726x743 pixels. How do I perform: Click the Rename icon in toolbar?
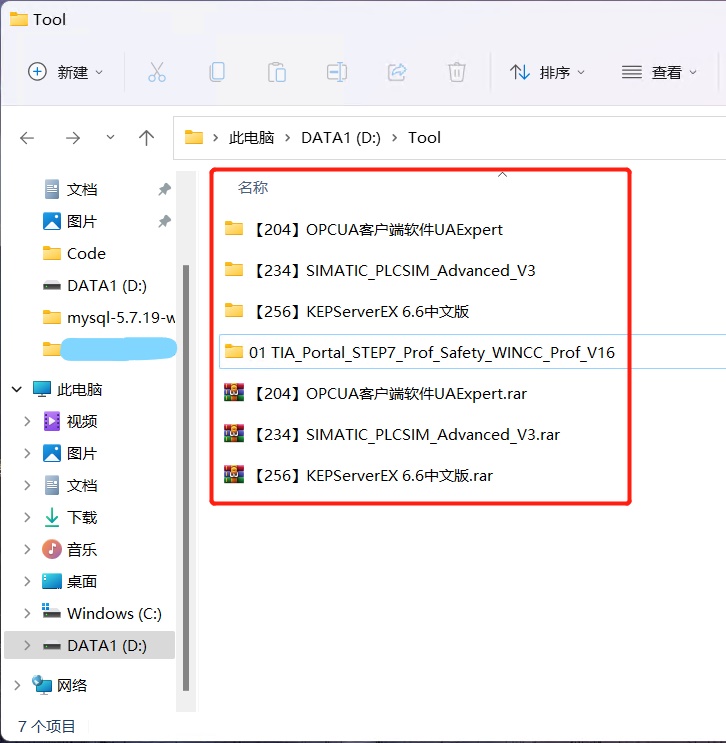click(x=337, y=72)
